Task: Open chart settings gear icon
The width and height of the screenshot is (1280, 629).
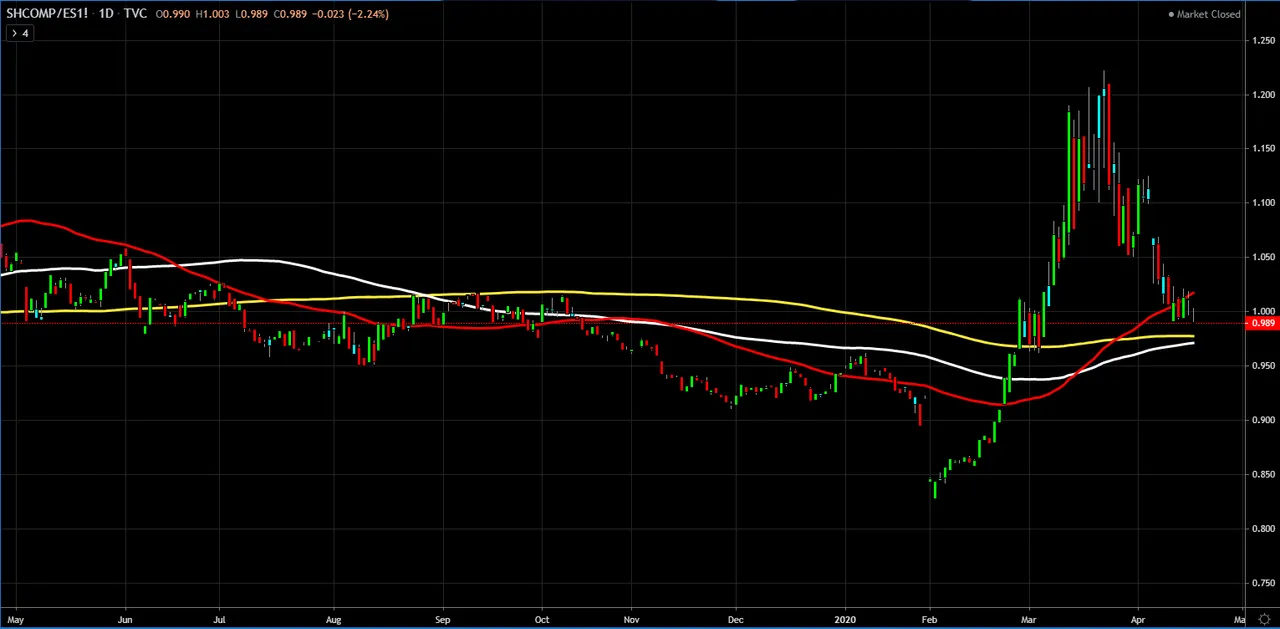Action: [1265, 619]
